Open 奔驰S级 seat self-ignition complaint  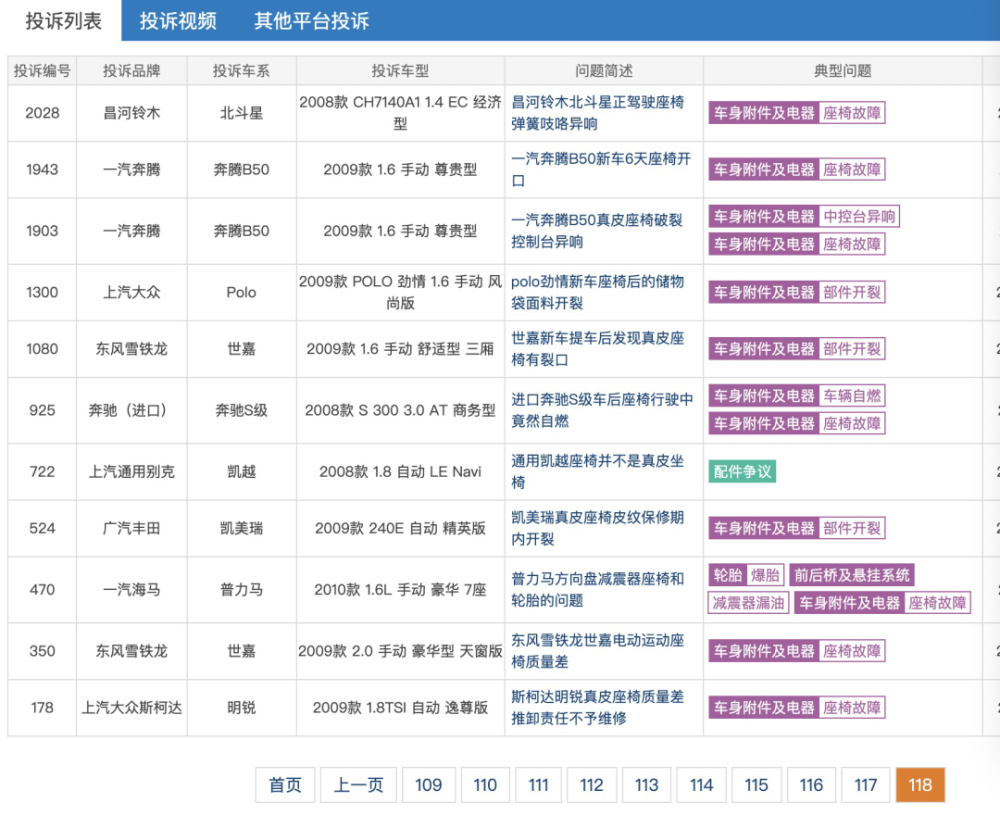pos(602,410)
